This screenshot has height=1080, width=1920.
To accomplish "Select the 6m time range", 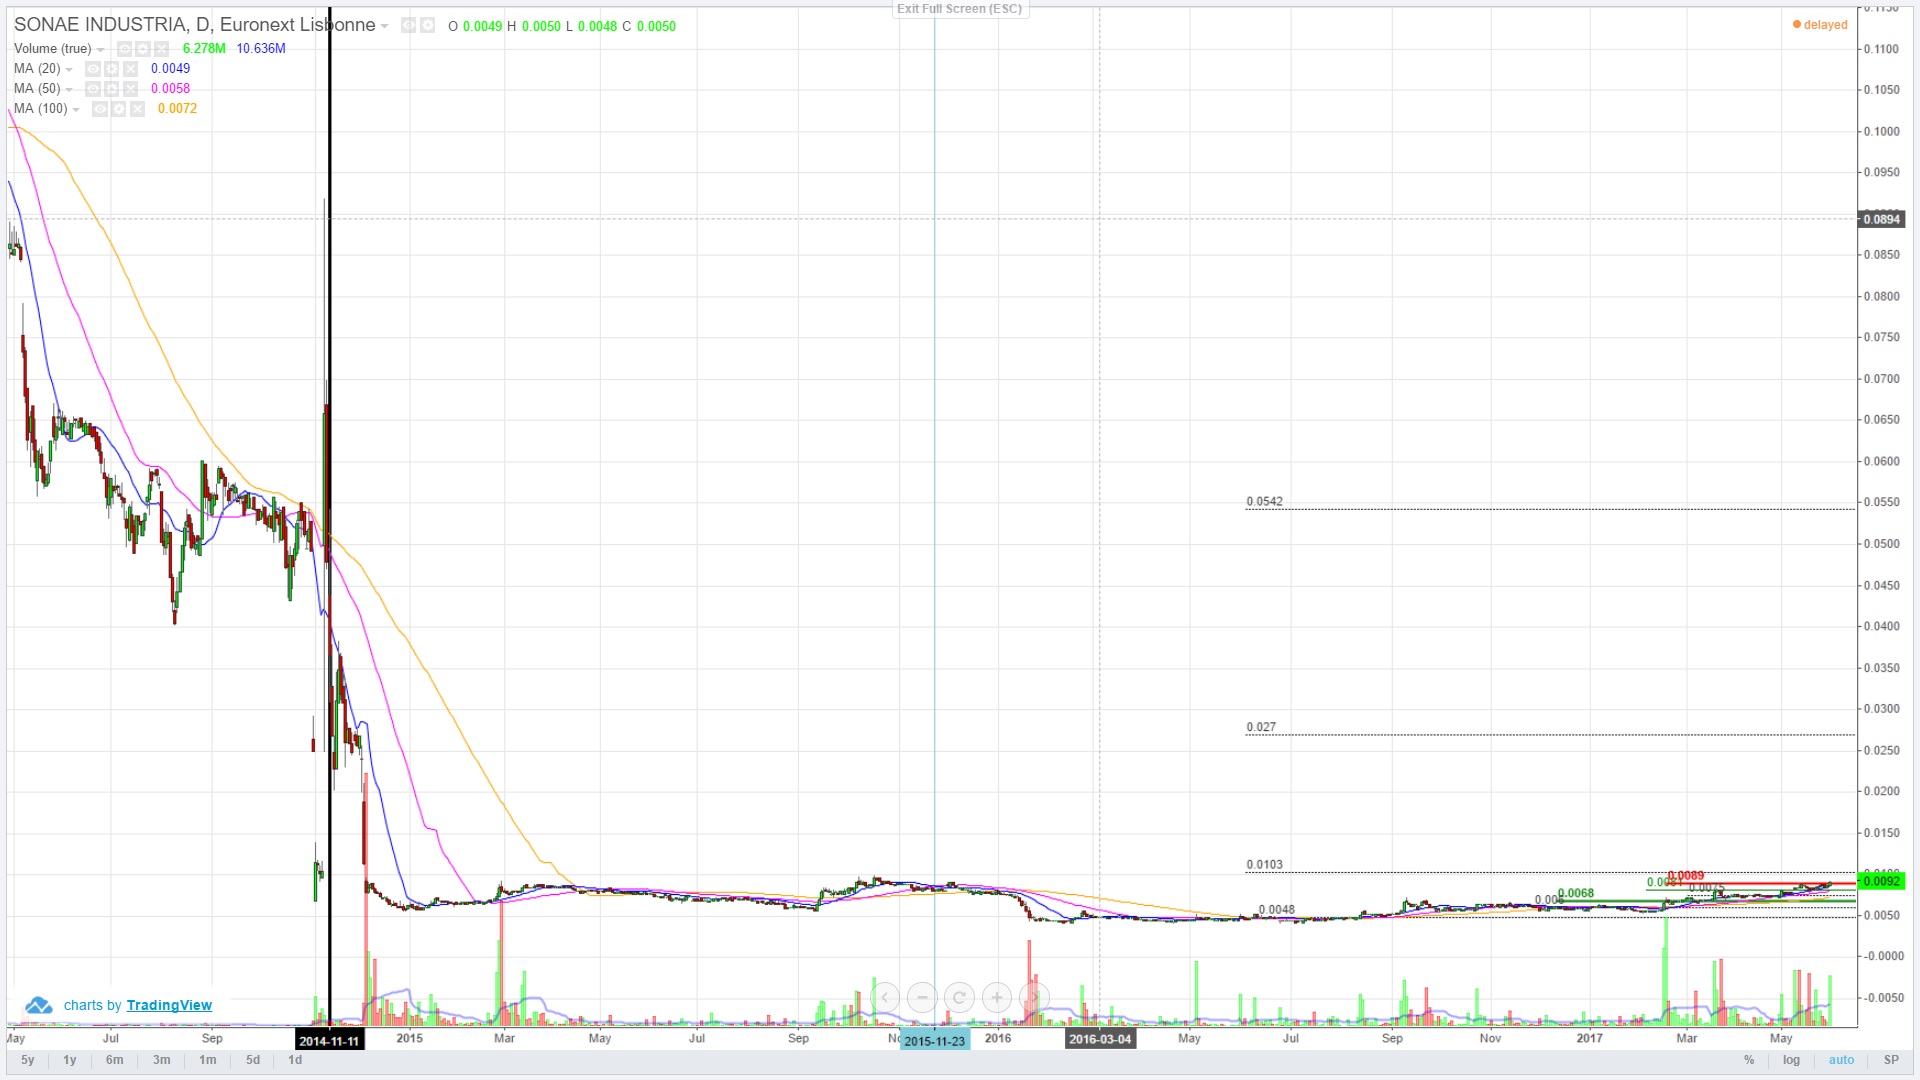I will pyautogui.click(x=115, y=1060).
